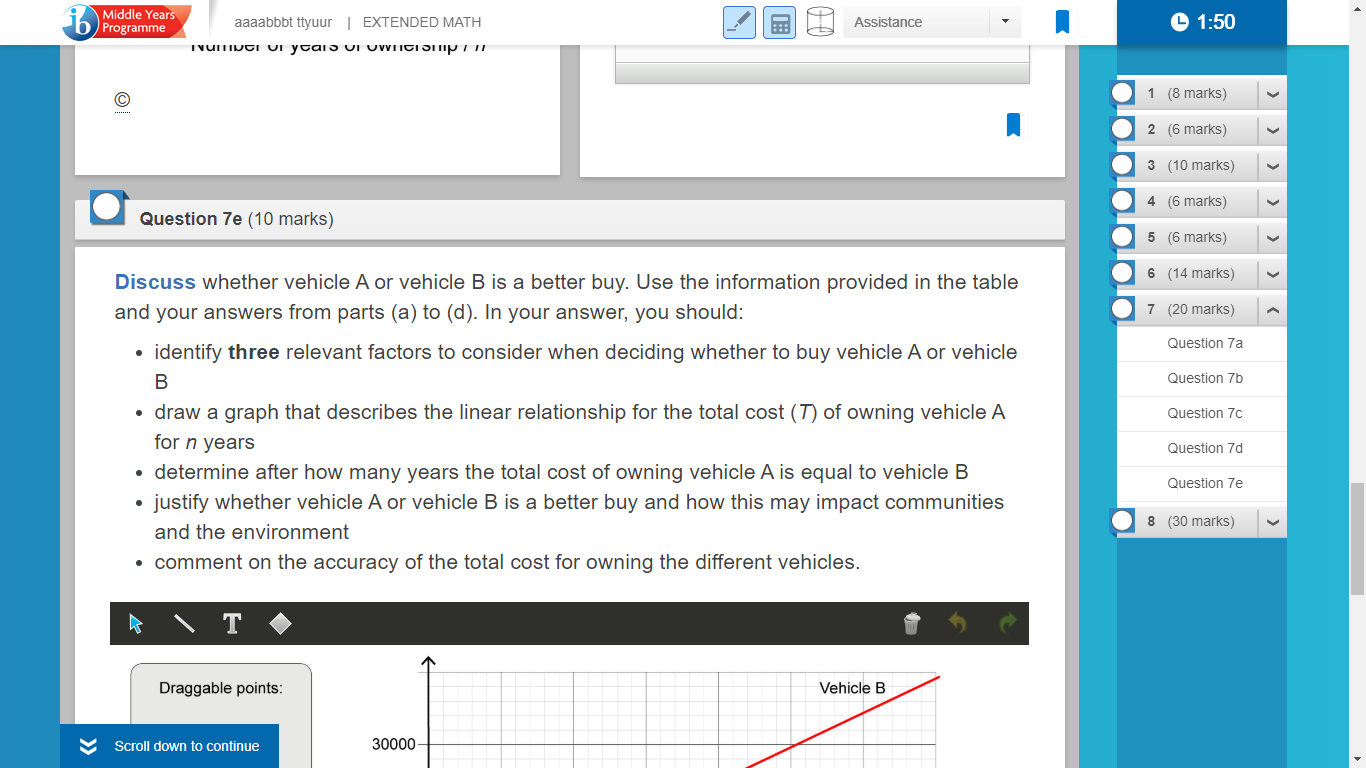Click the Vehicle B line label
The image size is (1366, 768).
tap(852, 688)
